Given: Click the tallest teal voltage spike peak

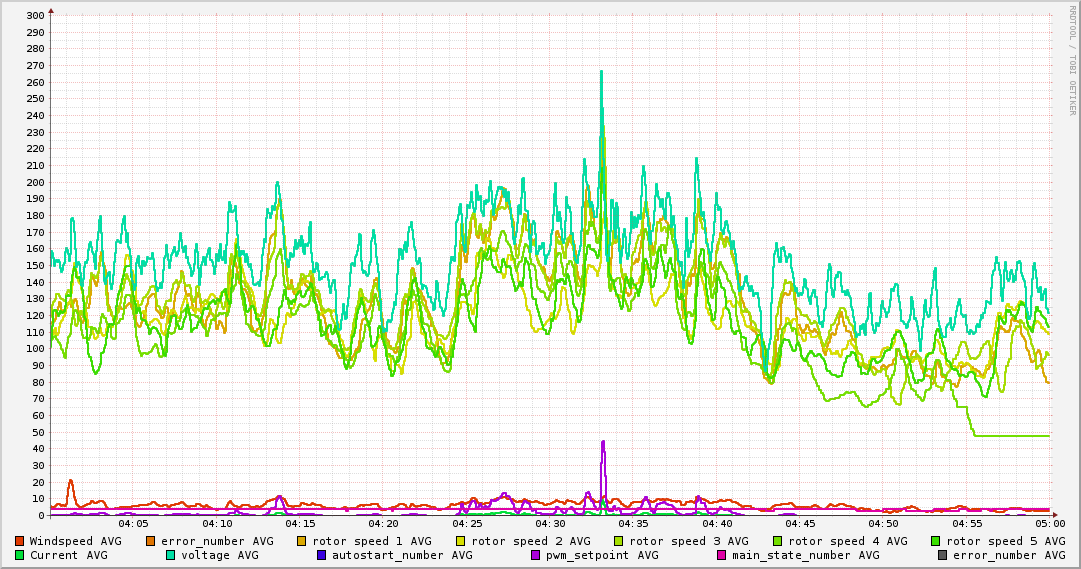Looking at the screenshot, I should (x=601, y=72).
